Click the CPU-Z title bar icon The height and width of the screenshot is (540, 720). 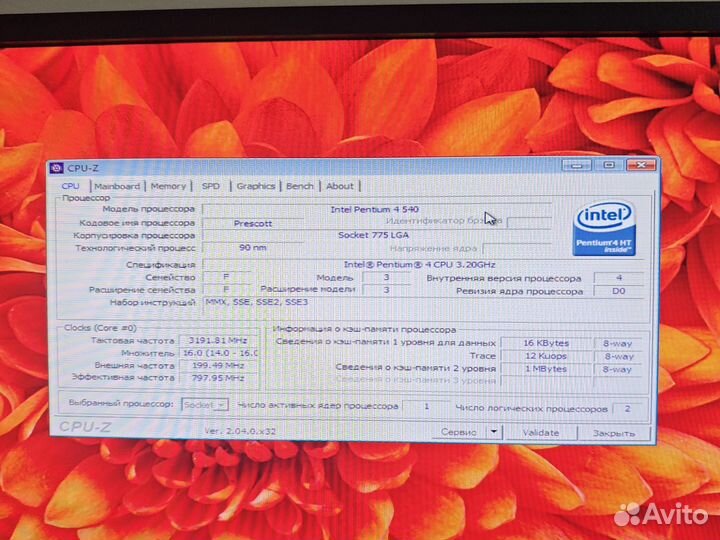coord(57,168)
